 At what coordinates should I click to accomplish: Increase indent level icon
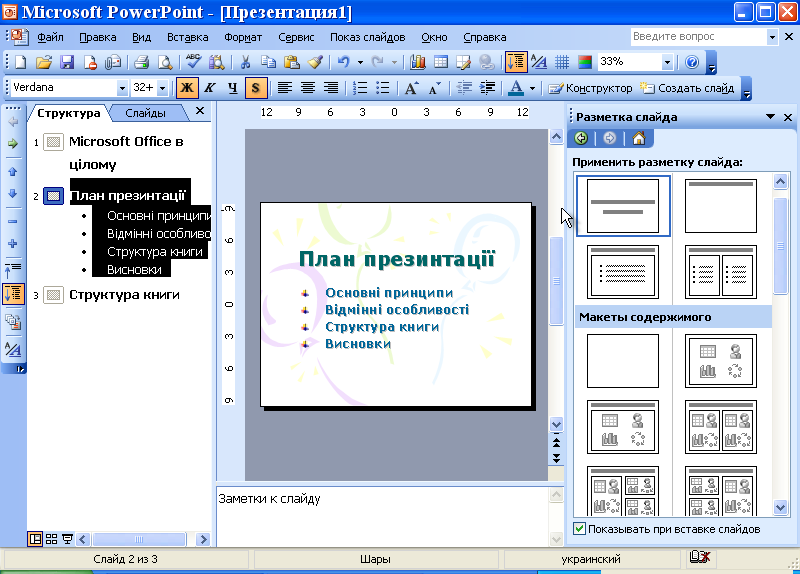pyautogui.click(x=487, y=88)
